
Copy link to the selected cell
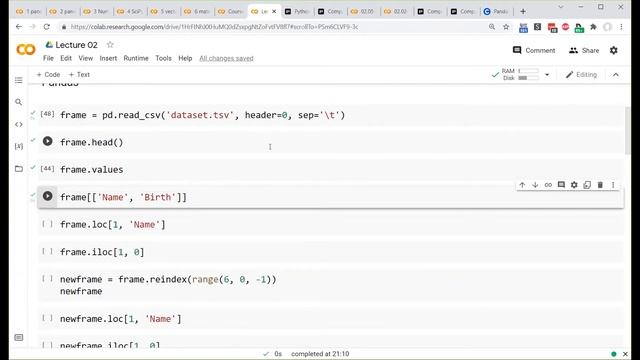coord(548,185)
